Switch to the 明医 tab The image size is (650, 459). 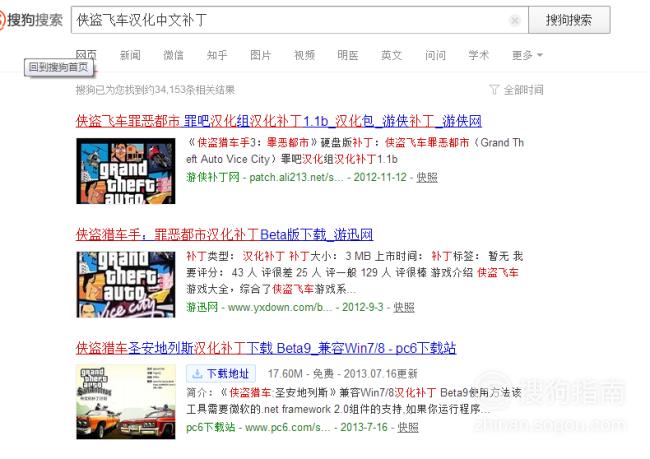[348, 55]
